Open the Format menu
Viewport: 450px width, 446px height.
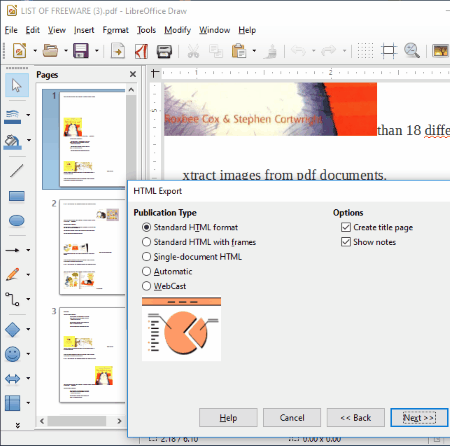(115, 30)
